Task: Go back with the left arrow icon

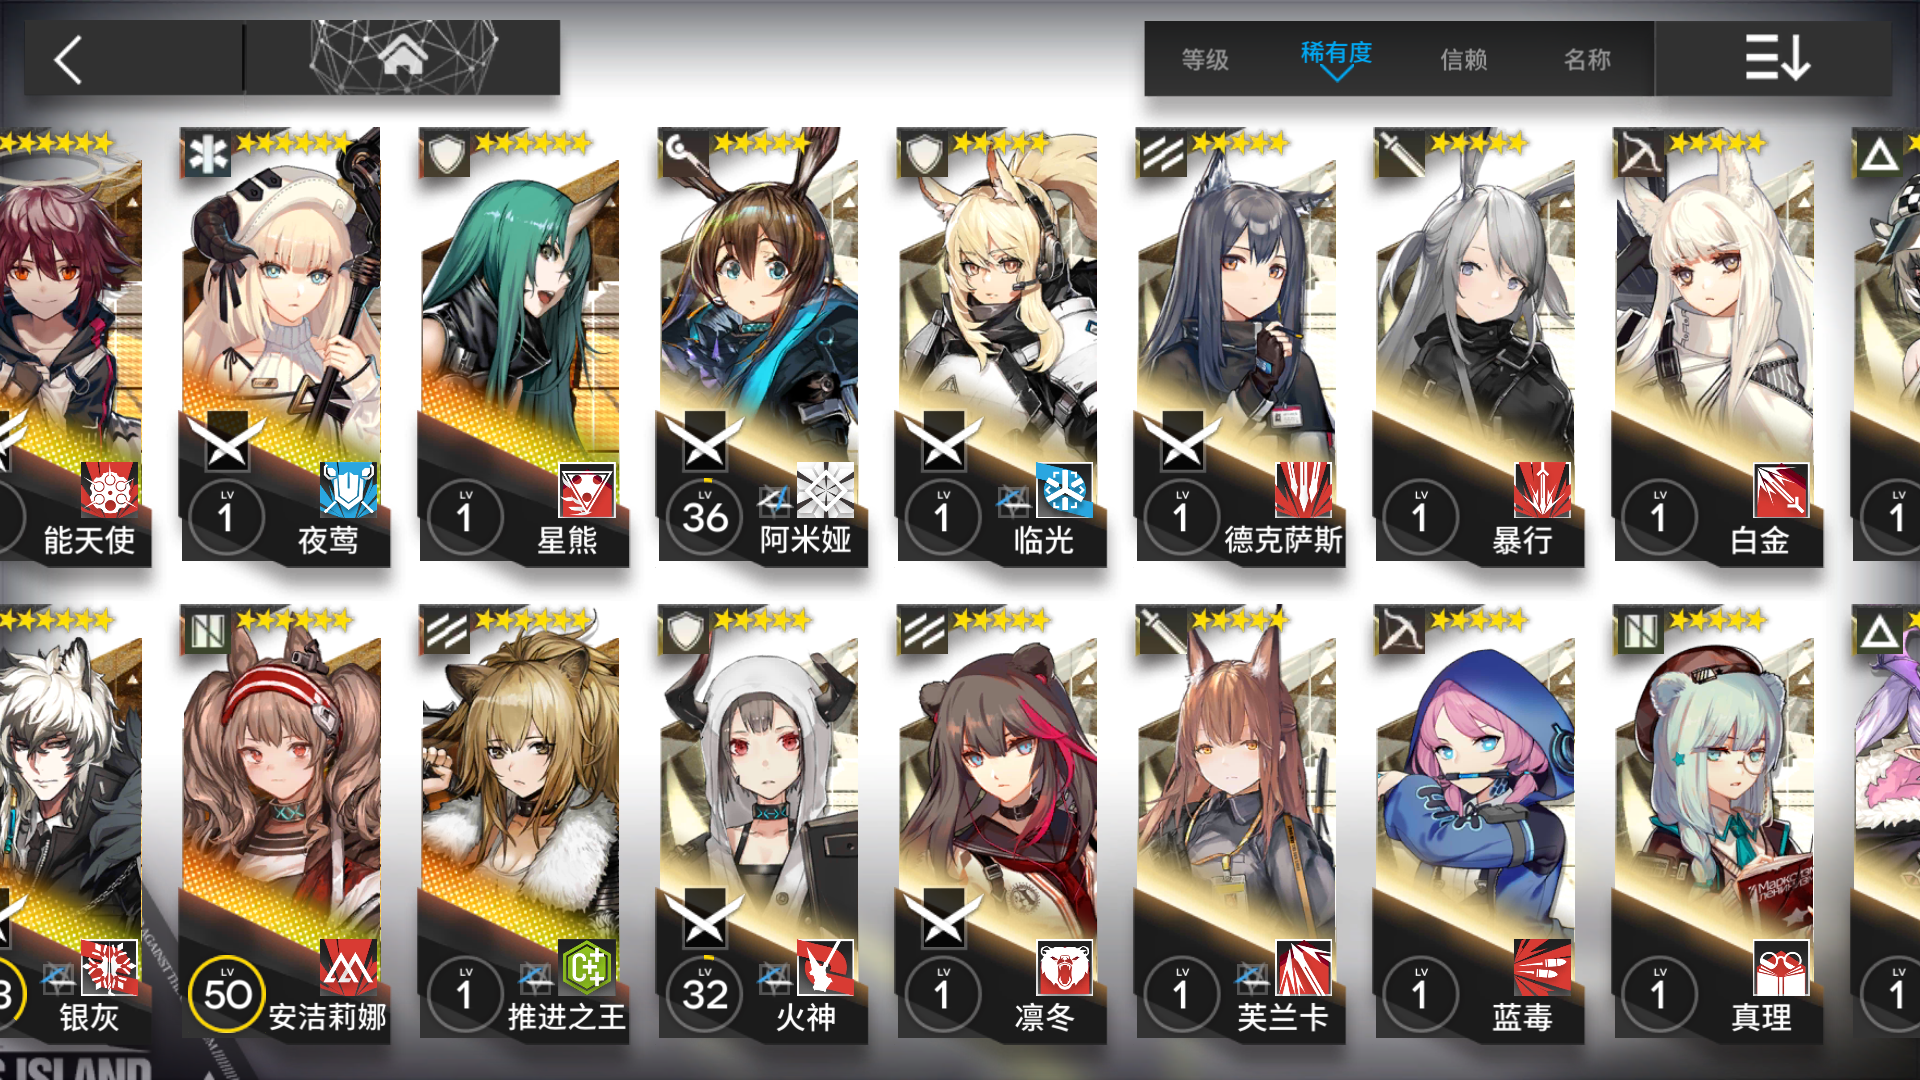Action: pyautogui.click(x=68, y=60)
